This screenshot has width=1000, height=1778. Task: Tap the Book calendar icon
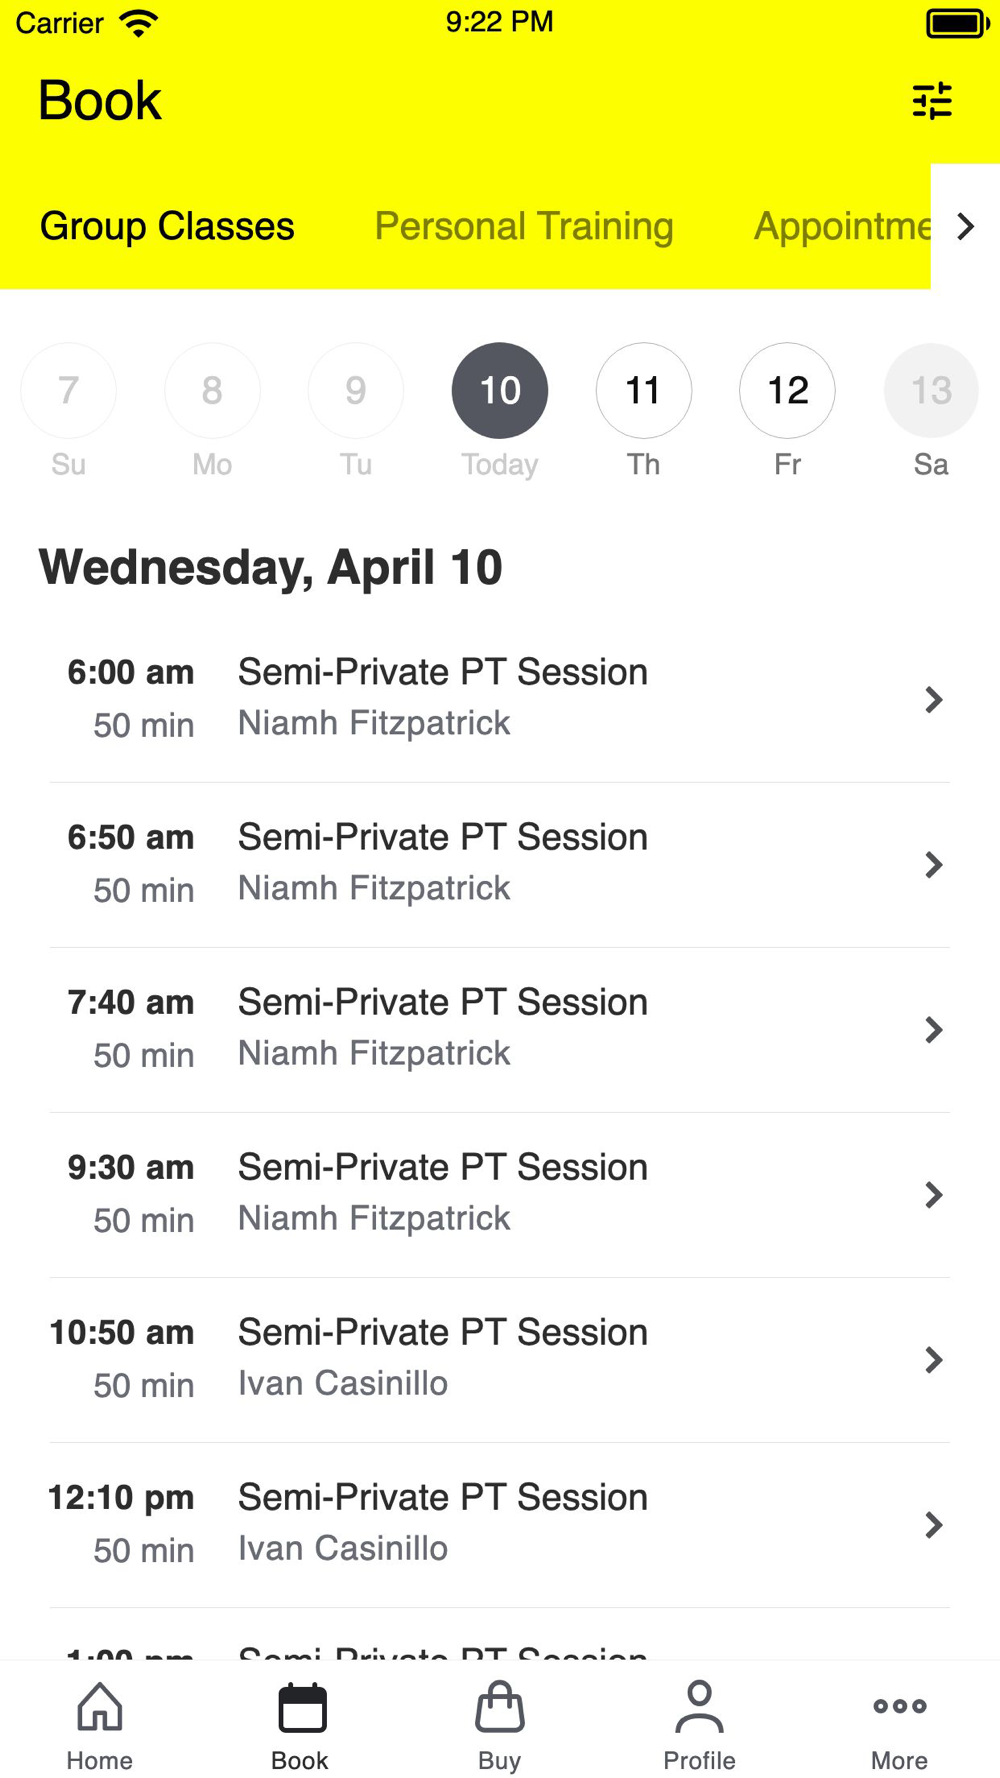tap(301, 1708)
